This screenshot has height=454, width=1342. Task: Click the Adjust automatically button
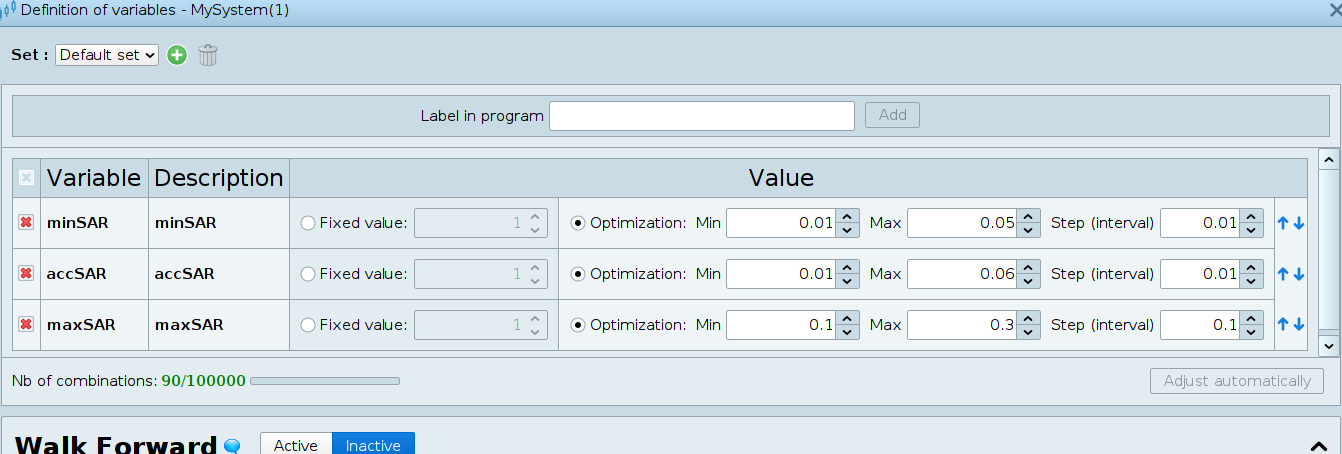click(1236, 381)
